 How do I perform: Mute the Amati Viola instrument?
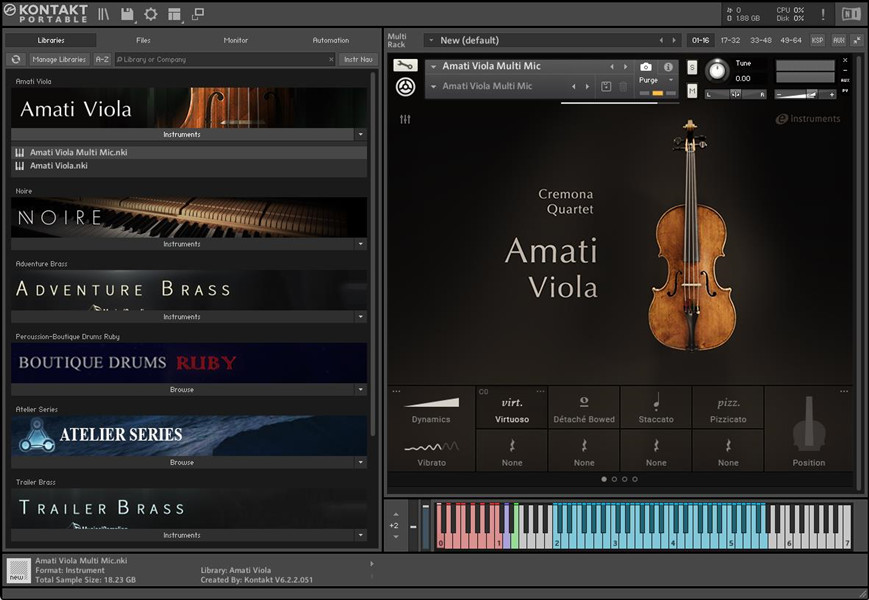coord(692,91)
